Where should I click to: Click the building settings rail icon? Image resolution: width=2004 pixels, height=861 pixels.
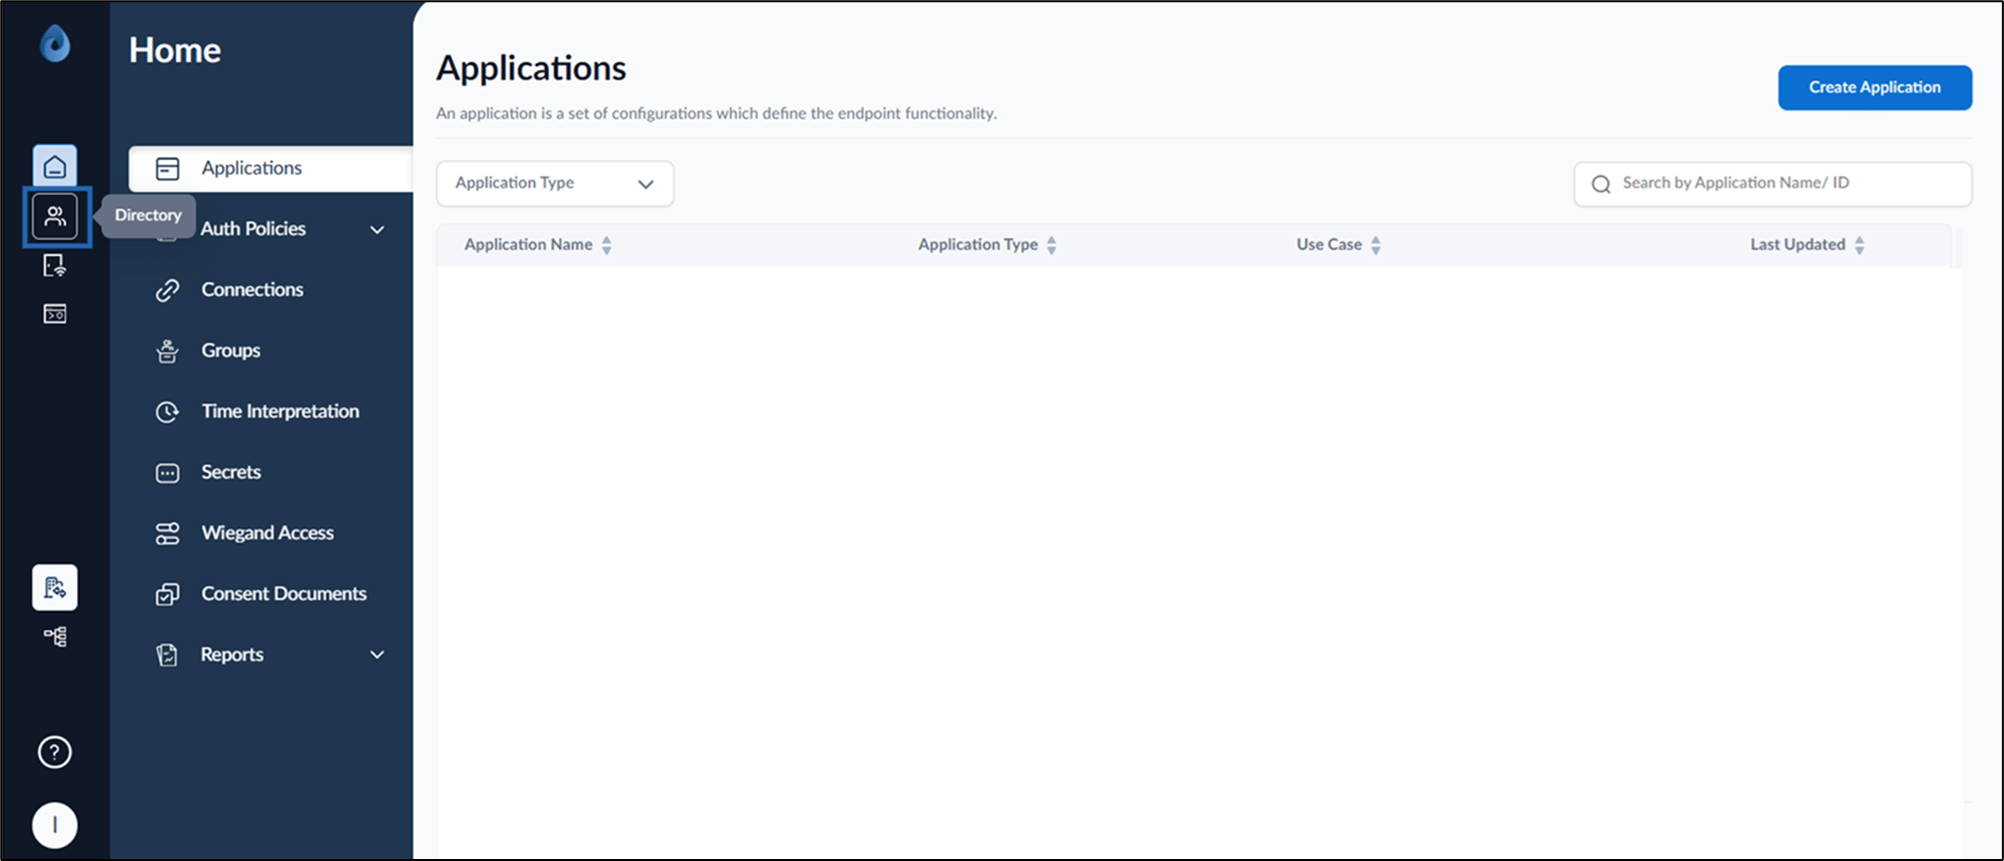coord(55,587)
